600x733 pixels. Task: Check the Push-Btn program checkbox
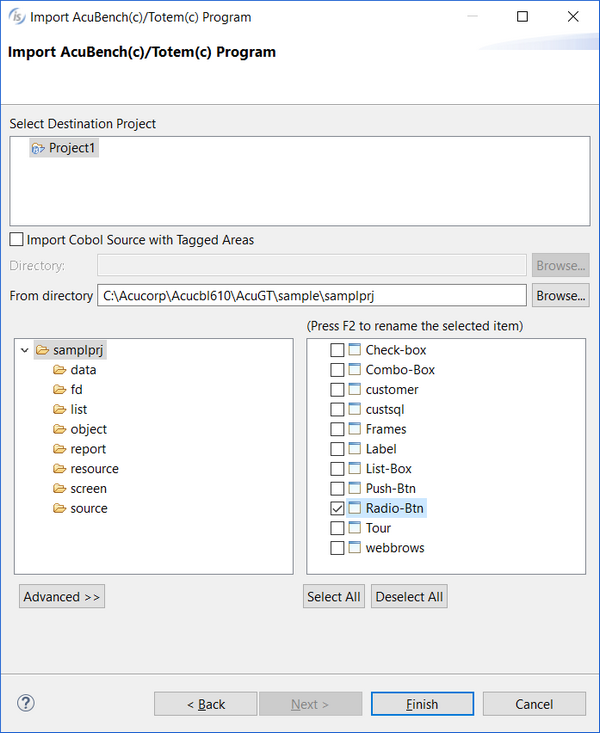click(x=337, y=489)
